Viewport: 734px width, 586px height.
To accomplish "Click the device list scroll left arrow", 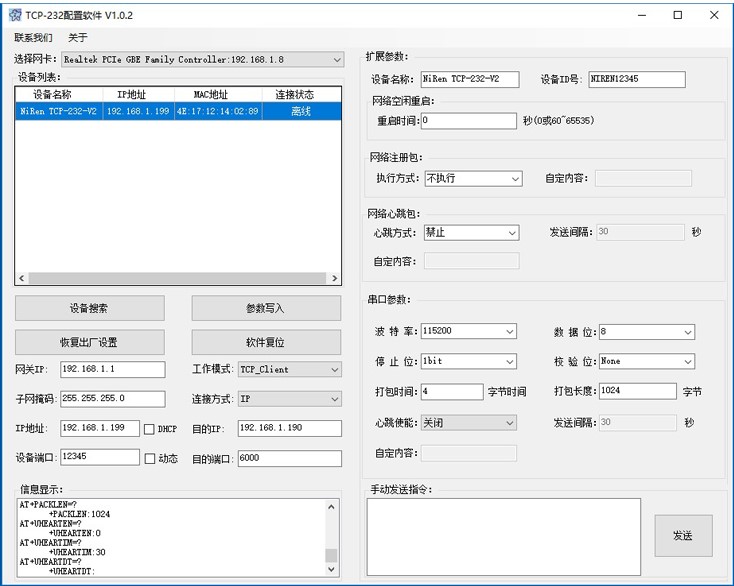I will pyautogui.click(x=22, y=278).
